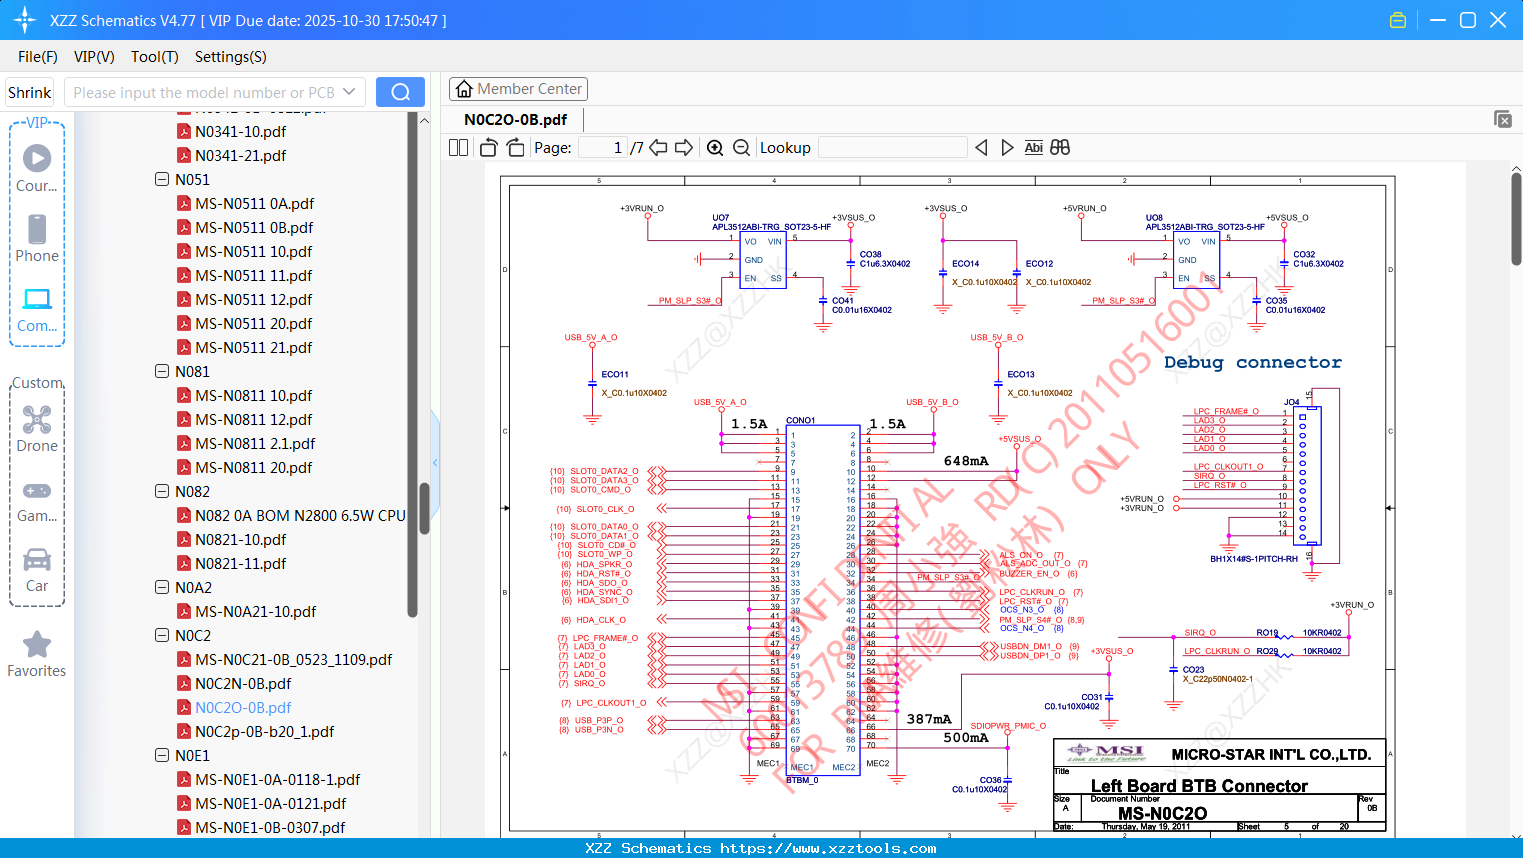Collapse the N051 folder
This screenshot has width=1523, height=858.
[x=162, y=180]
